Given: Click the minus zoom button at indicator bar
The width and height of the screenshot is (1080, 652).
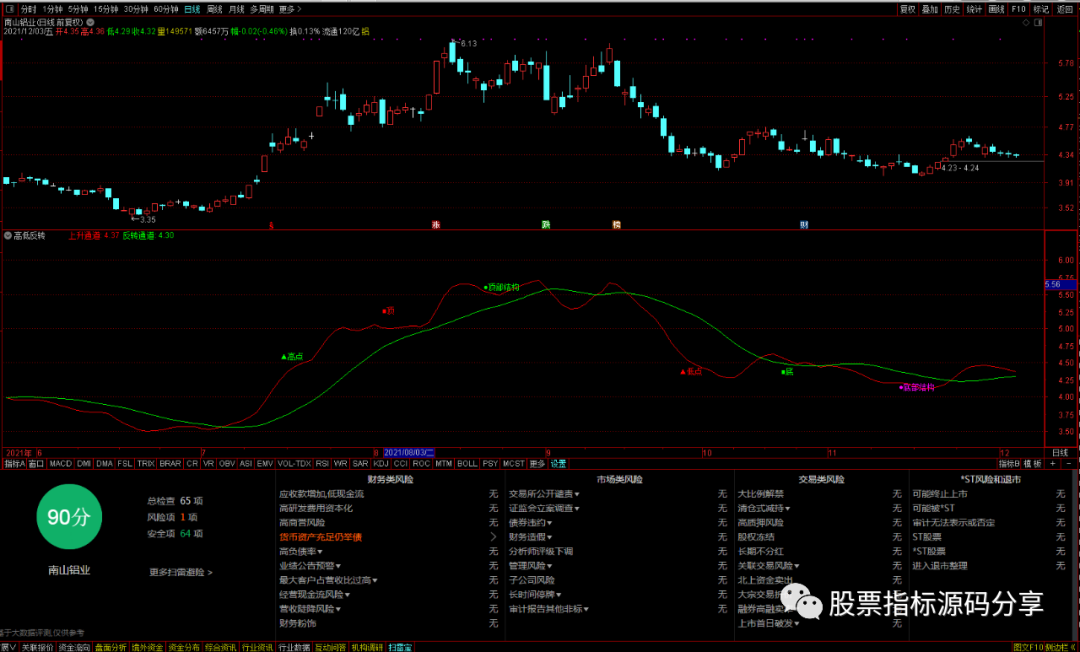Looking at the screenshot, I should [1068, 464].
